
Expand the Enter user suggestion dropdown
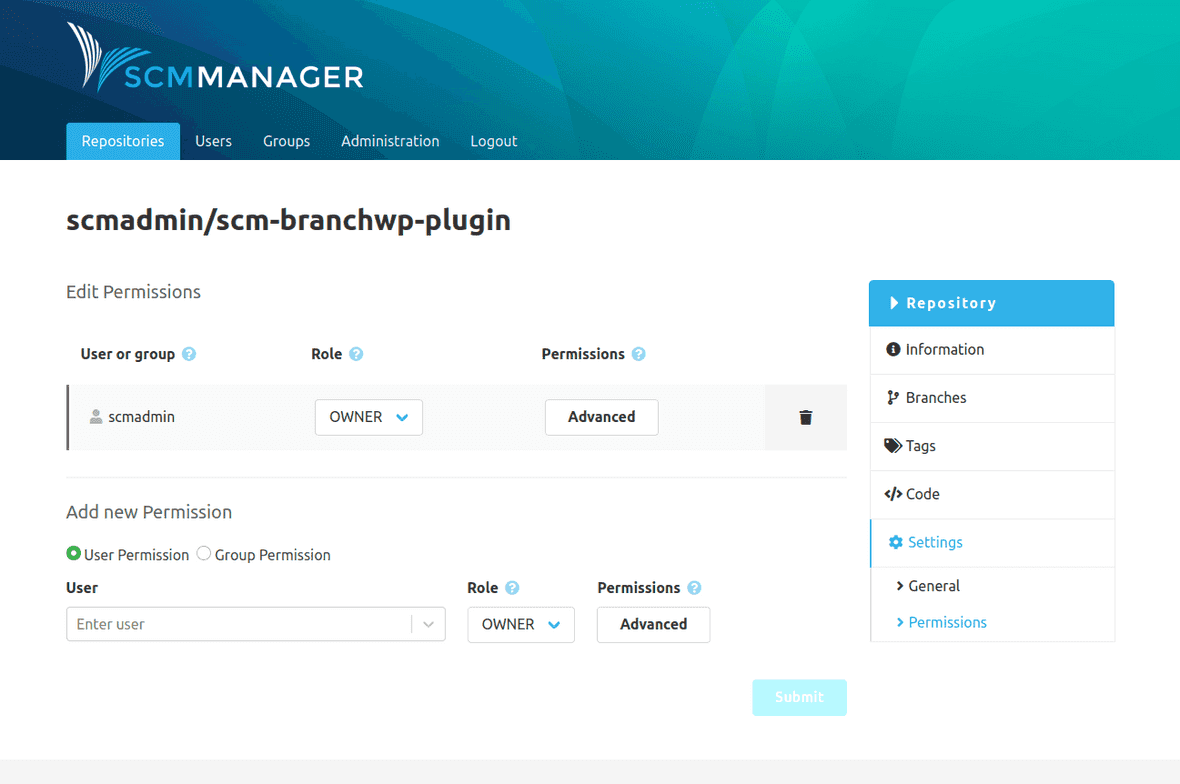coord(429,624)
